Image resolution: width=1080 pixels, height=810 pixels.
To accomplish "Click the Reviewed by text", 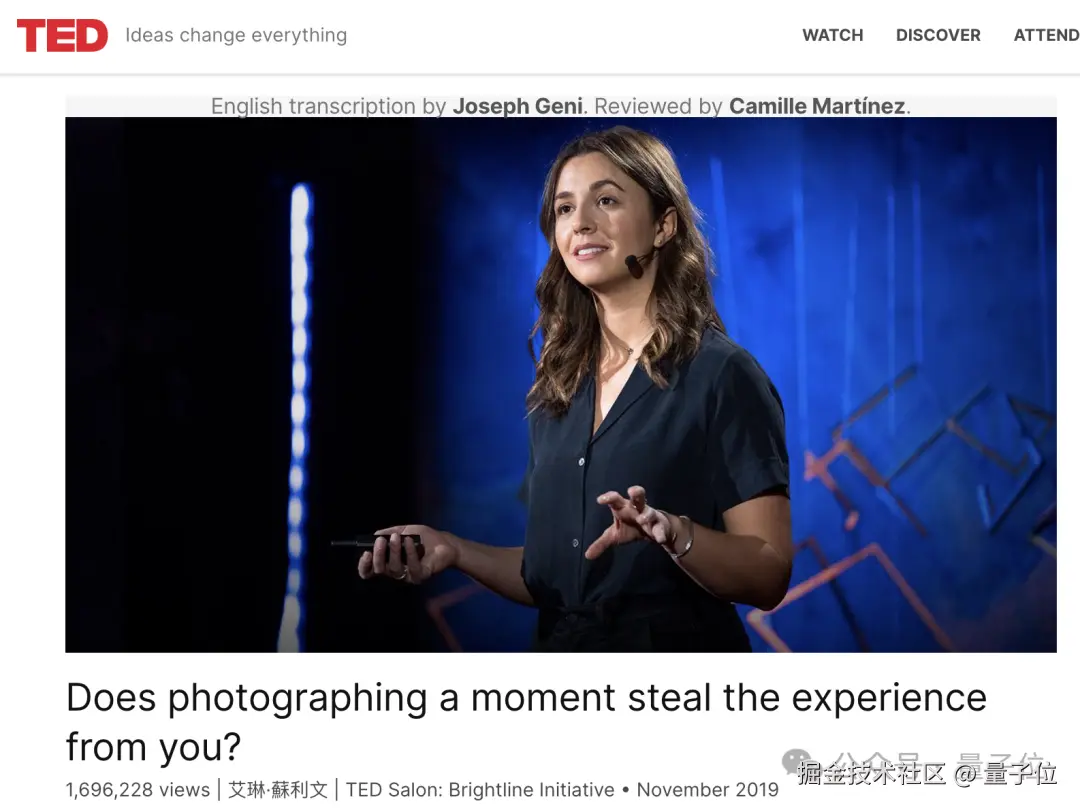I will click(658, 106).
